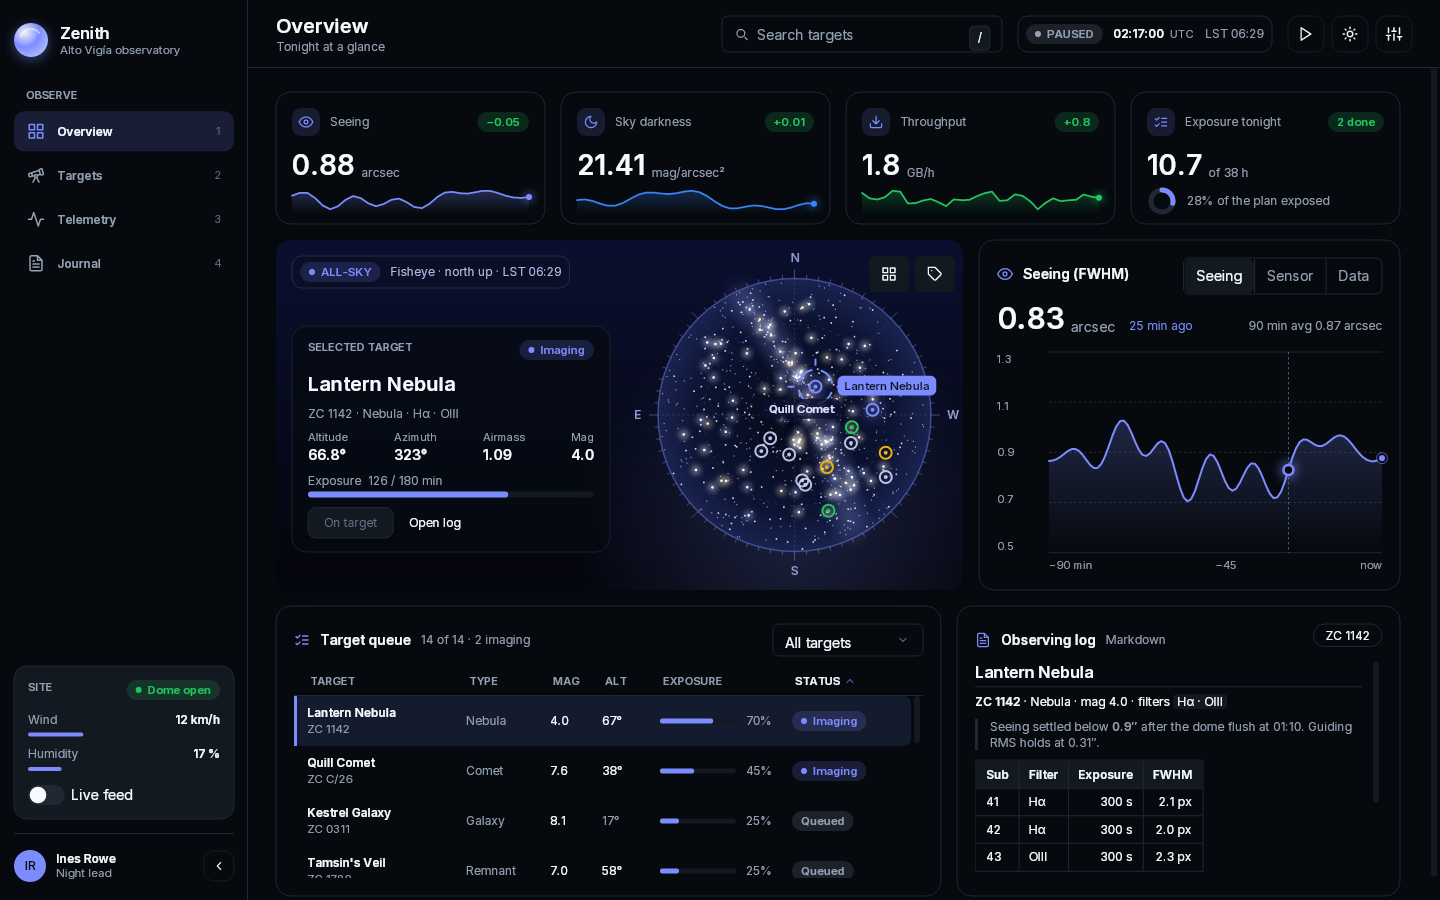This screenshot has height=900, width=1440.
Task: Open Telemetry in the sidebar
Action: (x=124, y=220)
